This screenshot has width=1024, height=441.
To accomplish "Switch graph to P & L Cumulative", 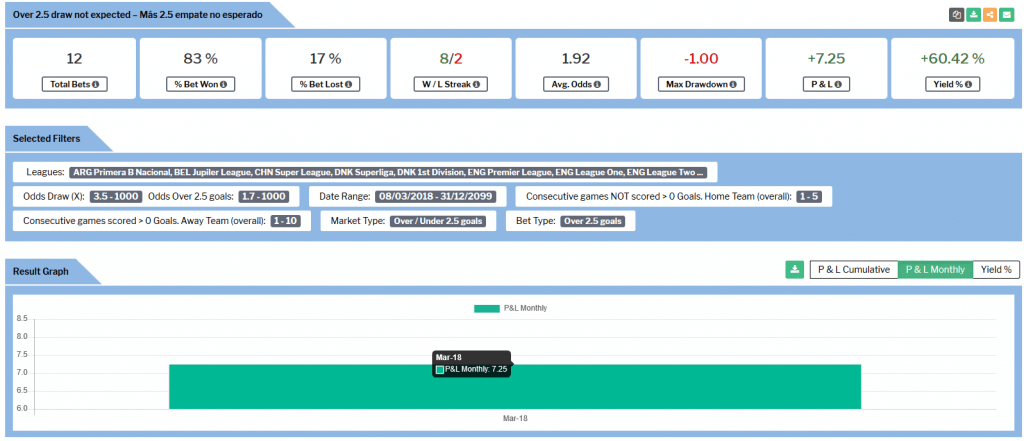I will (854, 269).
